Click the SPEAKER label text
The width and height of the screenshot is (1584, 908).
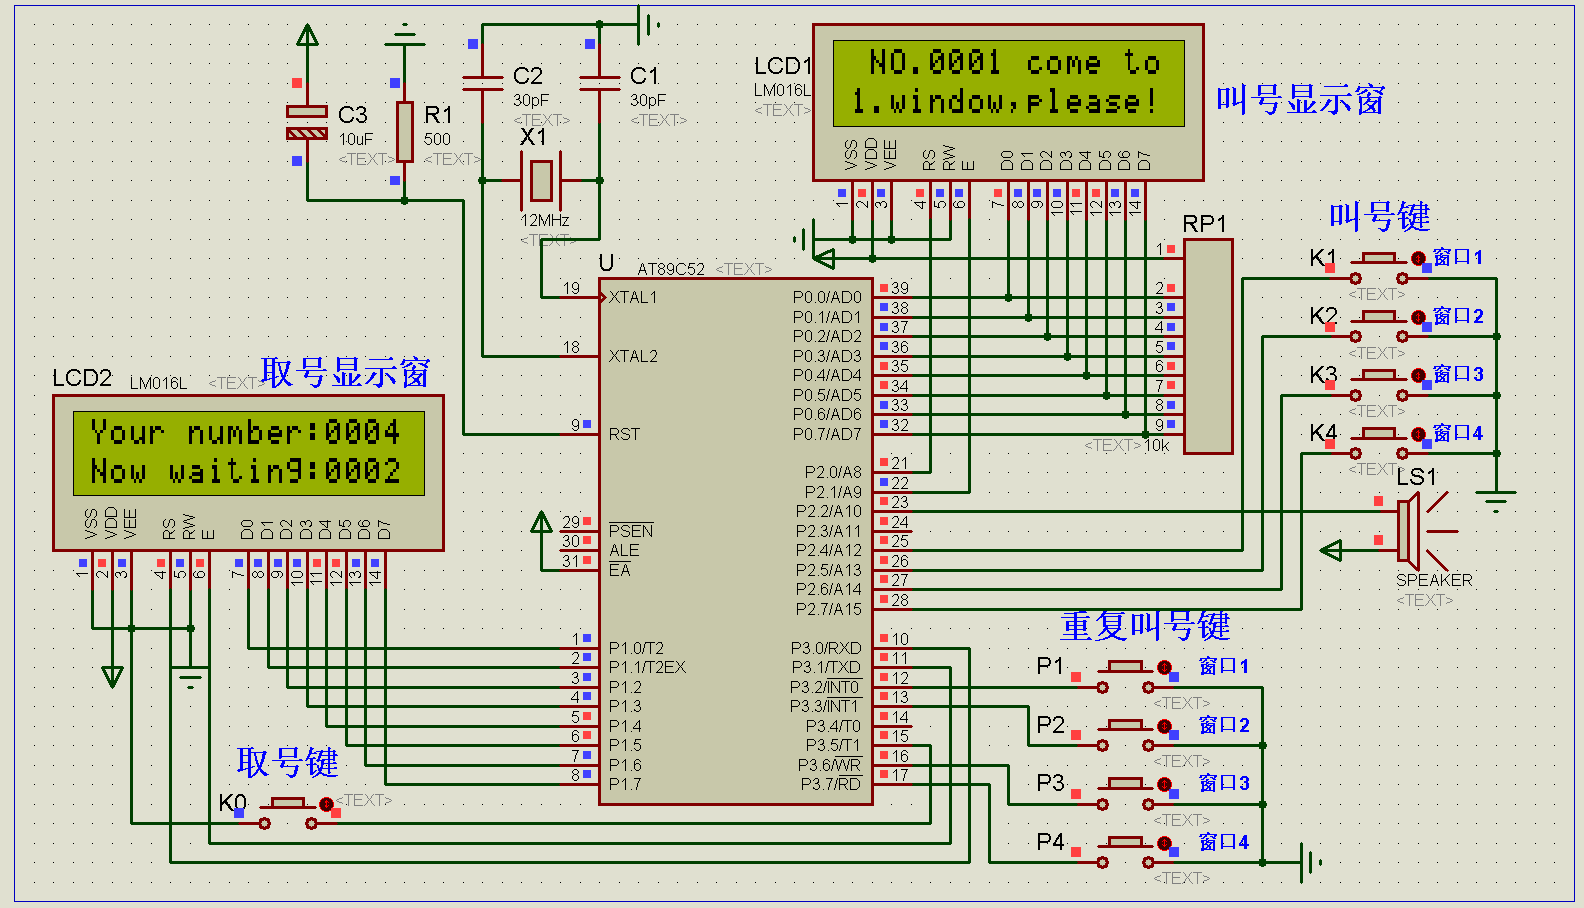(1434, 580)
